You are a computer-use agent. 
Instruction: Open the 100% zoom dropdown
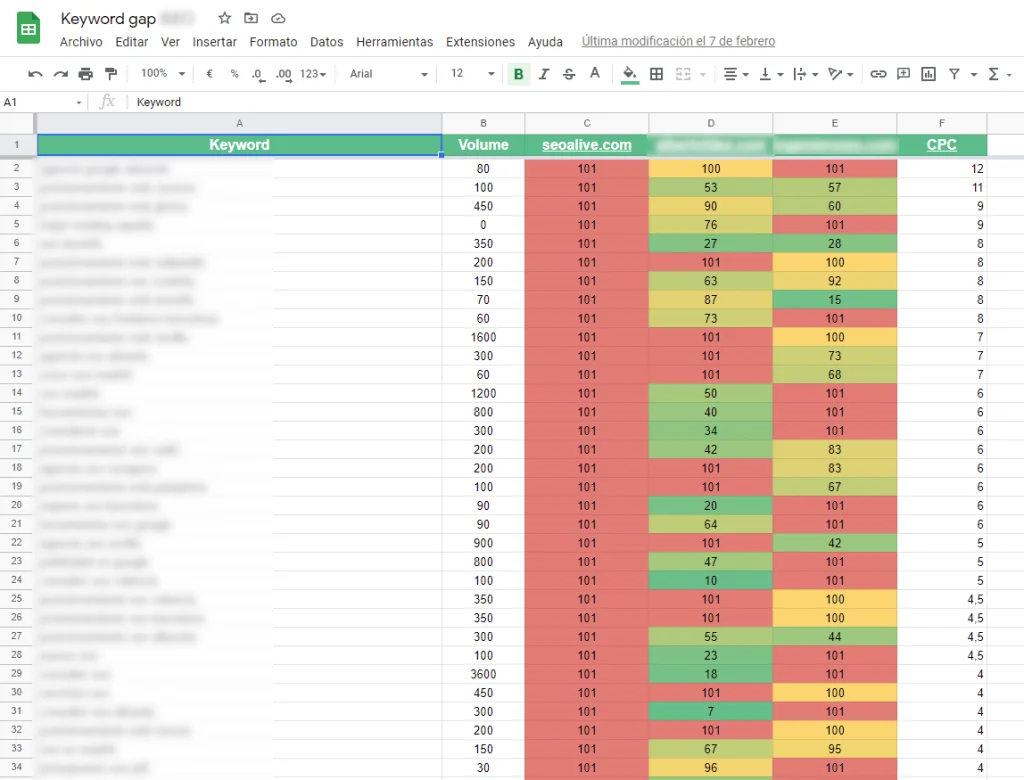pos(162,74)
